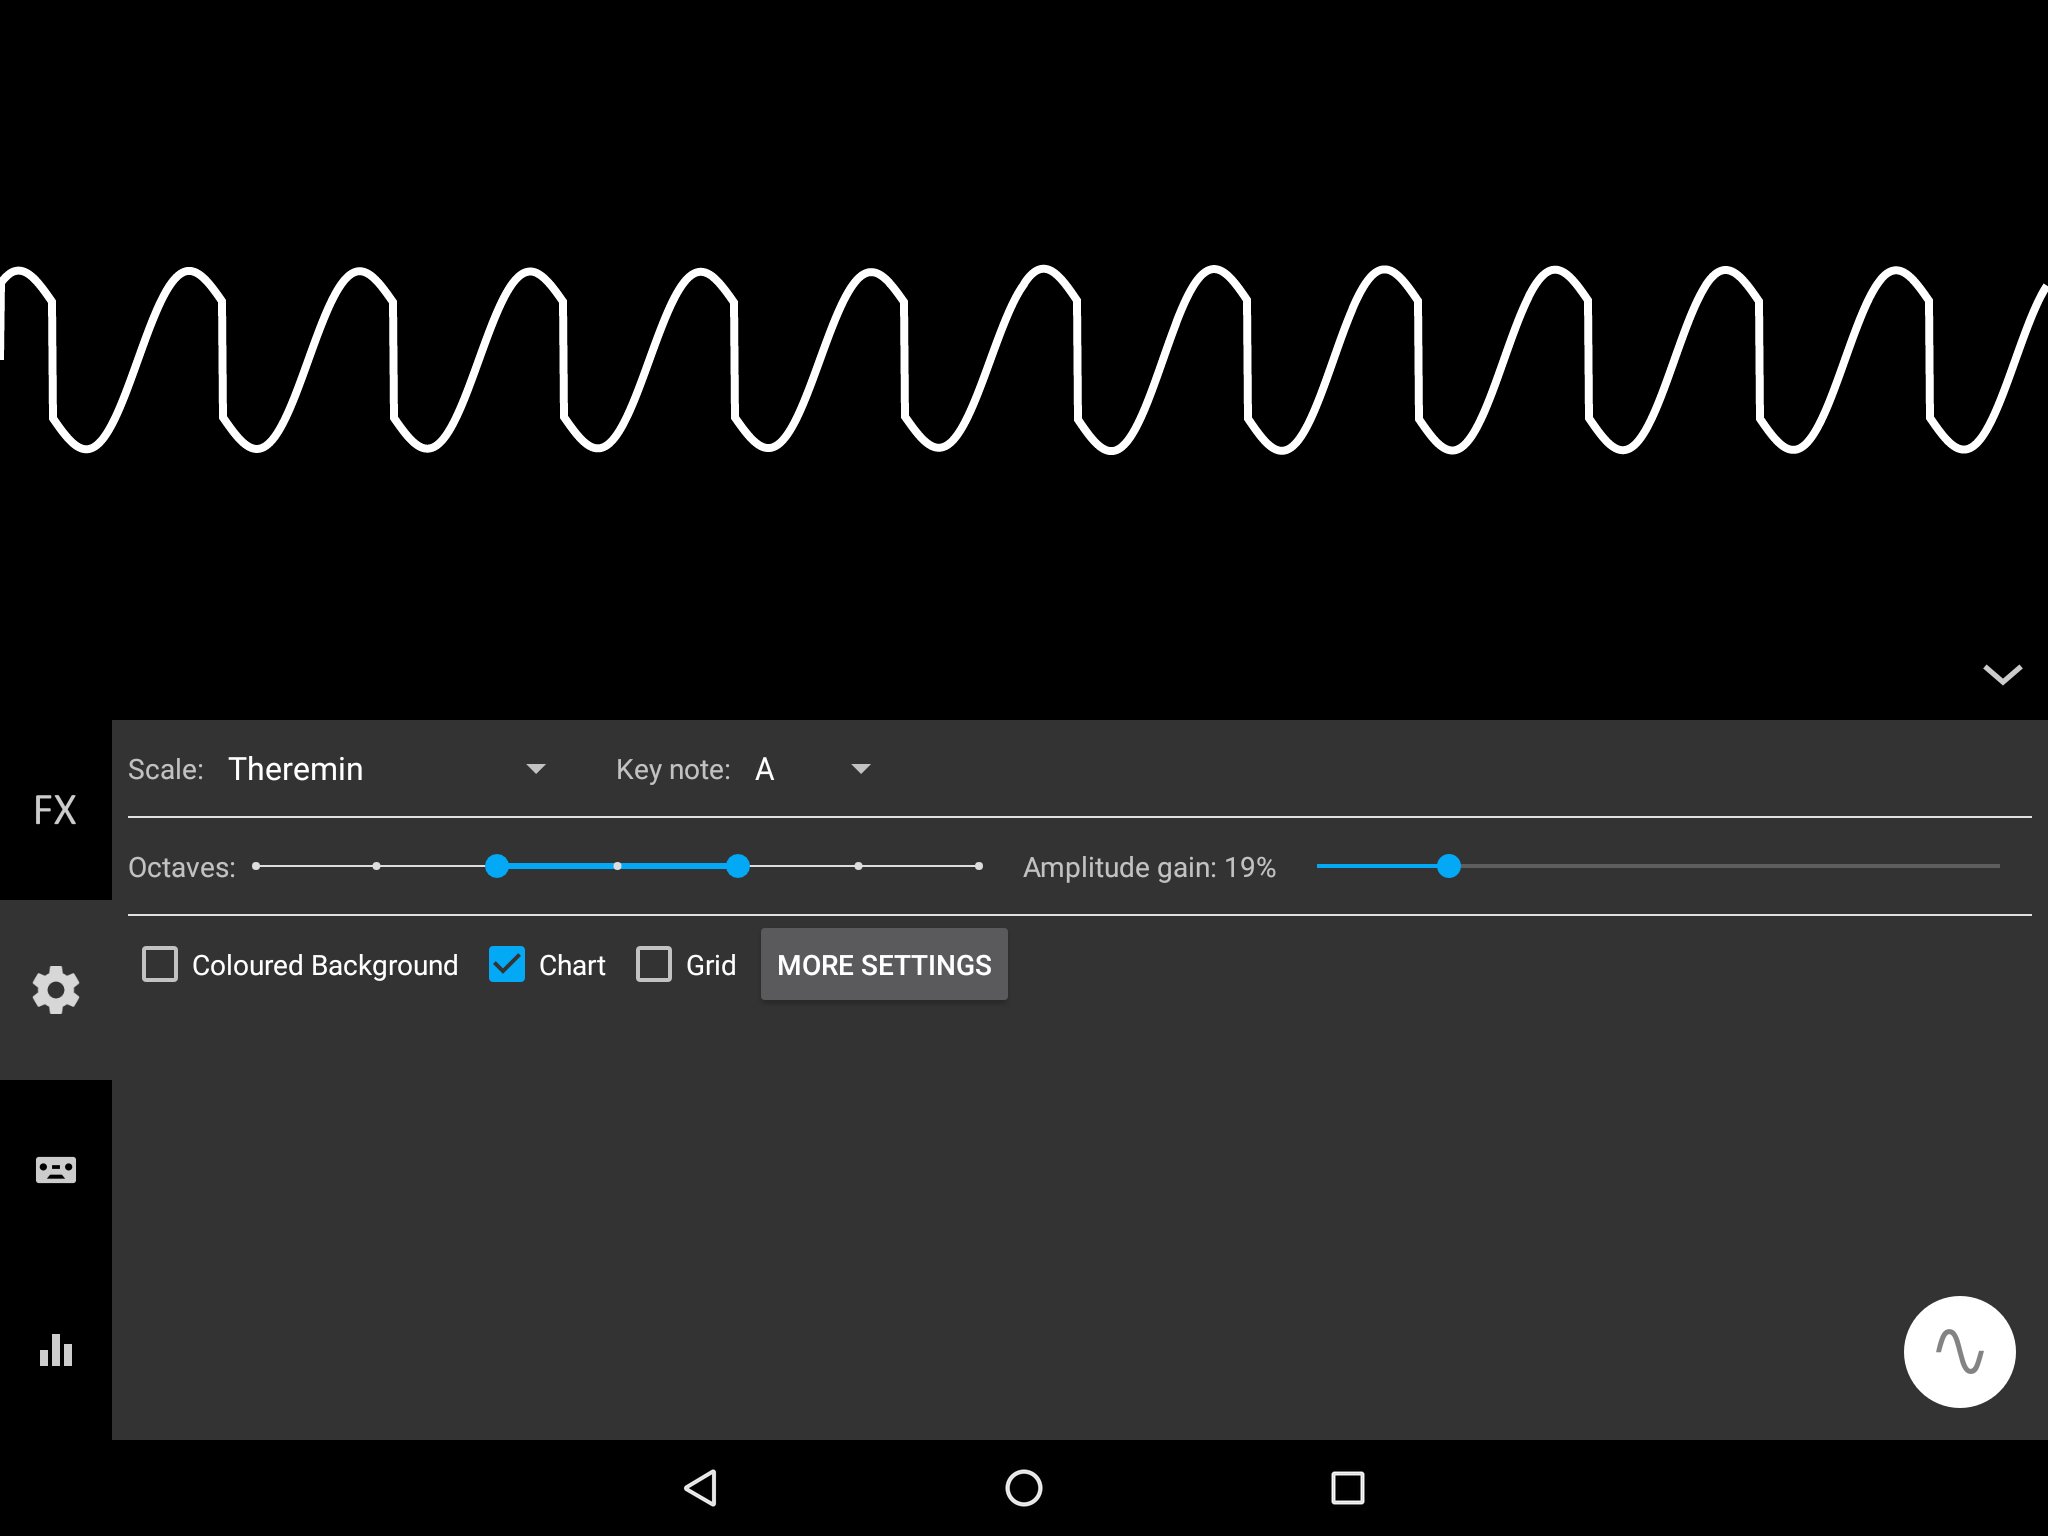Open the Key note dropdown showing A
Screen dimensions: 2048x1536
[812, 769]
